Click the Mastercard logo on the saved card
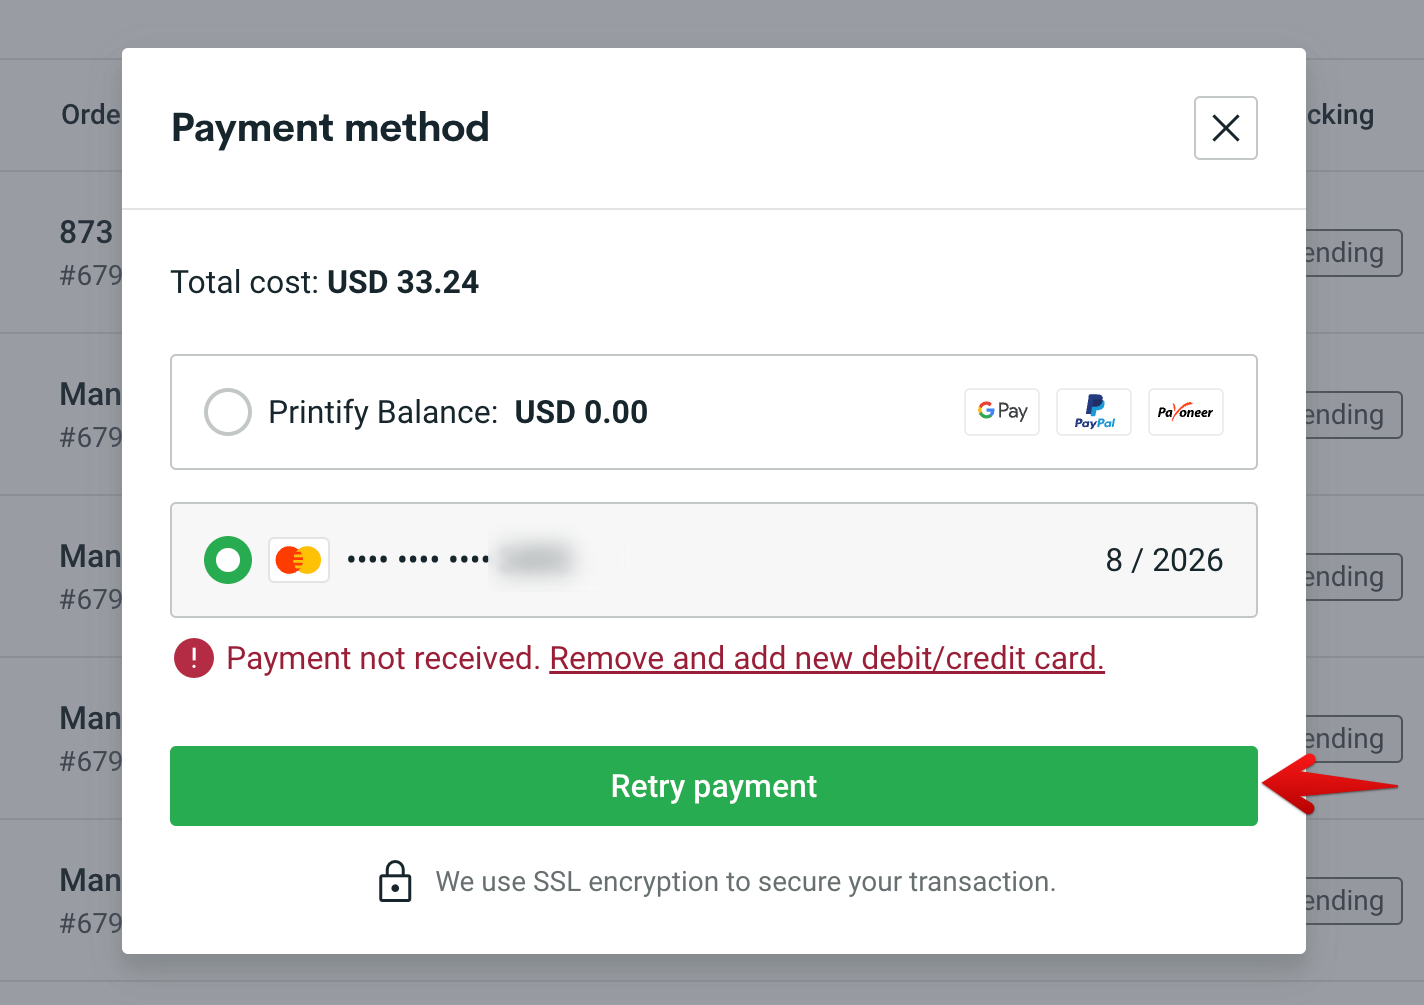 (298, 560)
